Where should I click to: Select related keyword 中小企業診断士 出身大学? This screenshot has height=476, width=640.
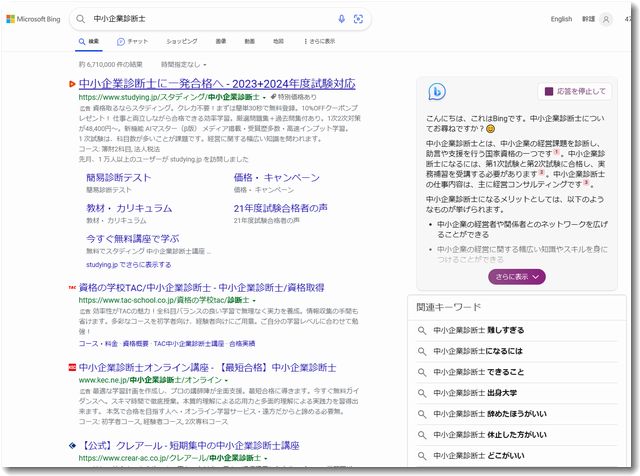(x=475, y=393)
